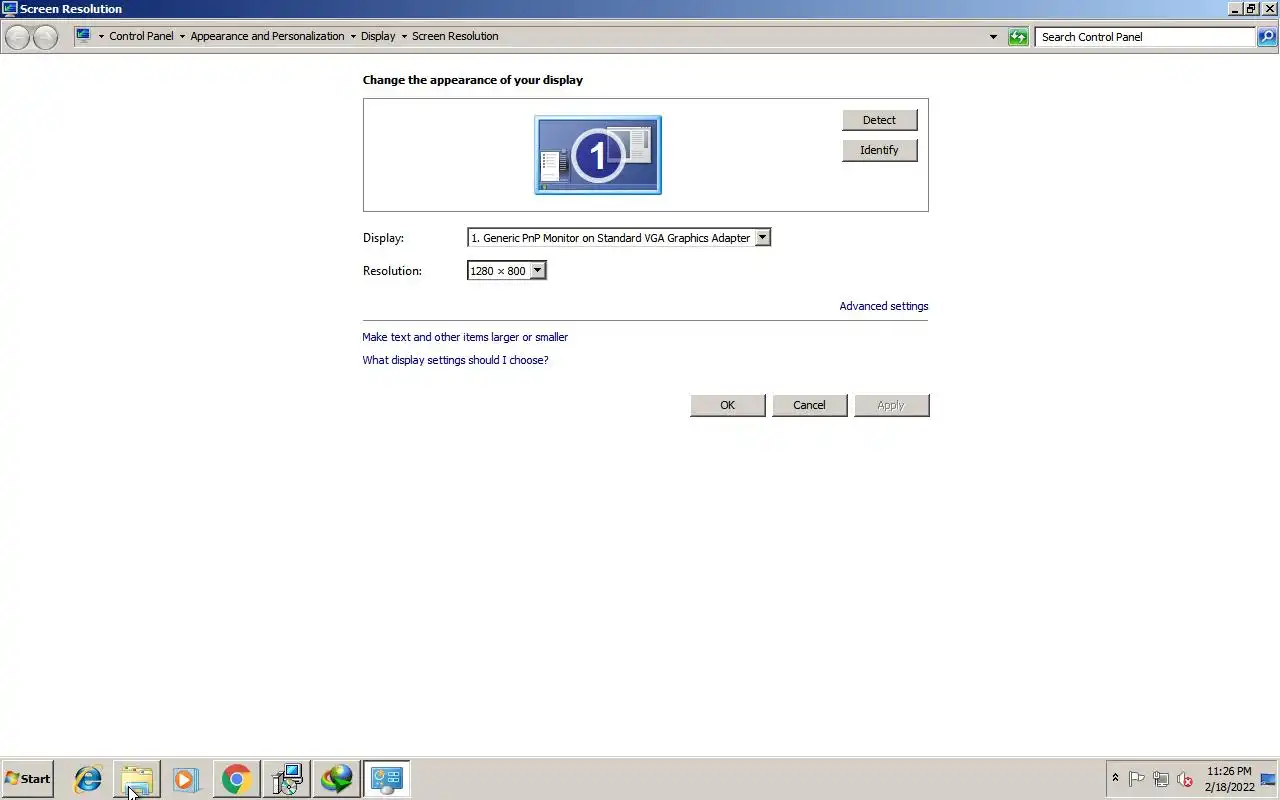
Task: Click Show desktop at taskbar end
Action: pyautogui.click(x=1270, y=779)
